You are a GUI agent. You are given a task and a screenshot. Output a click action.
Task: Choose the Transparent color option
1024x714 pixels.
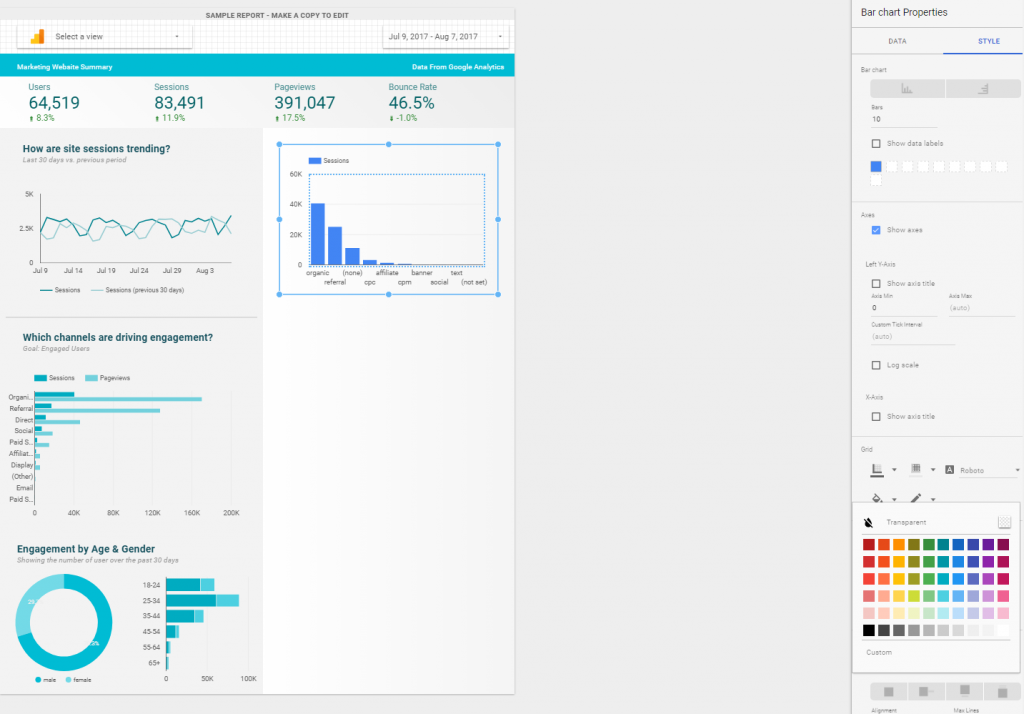pyautogui.click(x=906, y=522)
